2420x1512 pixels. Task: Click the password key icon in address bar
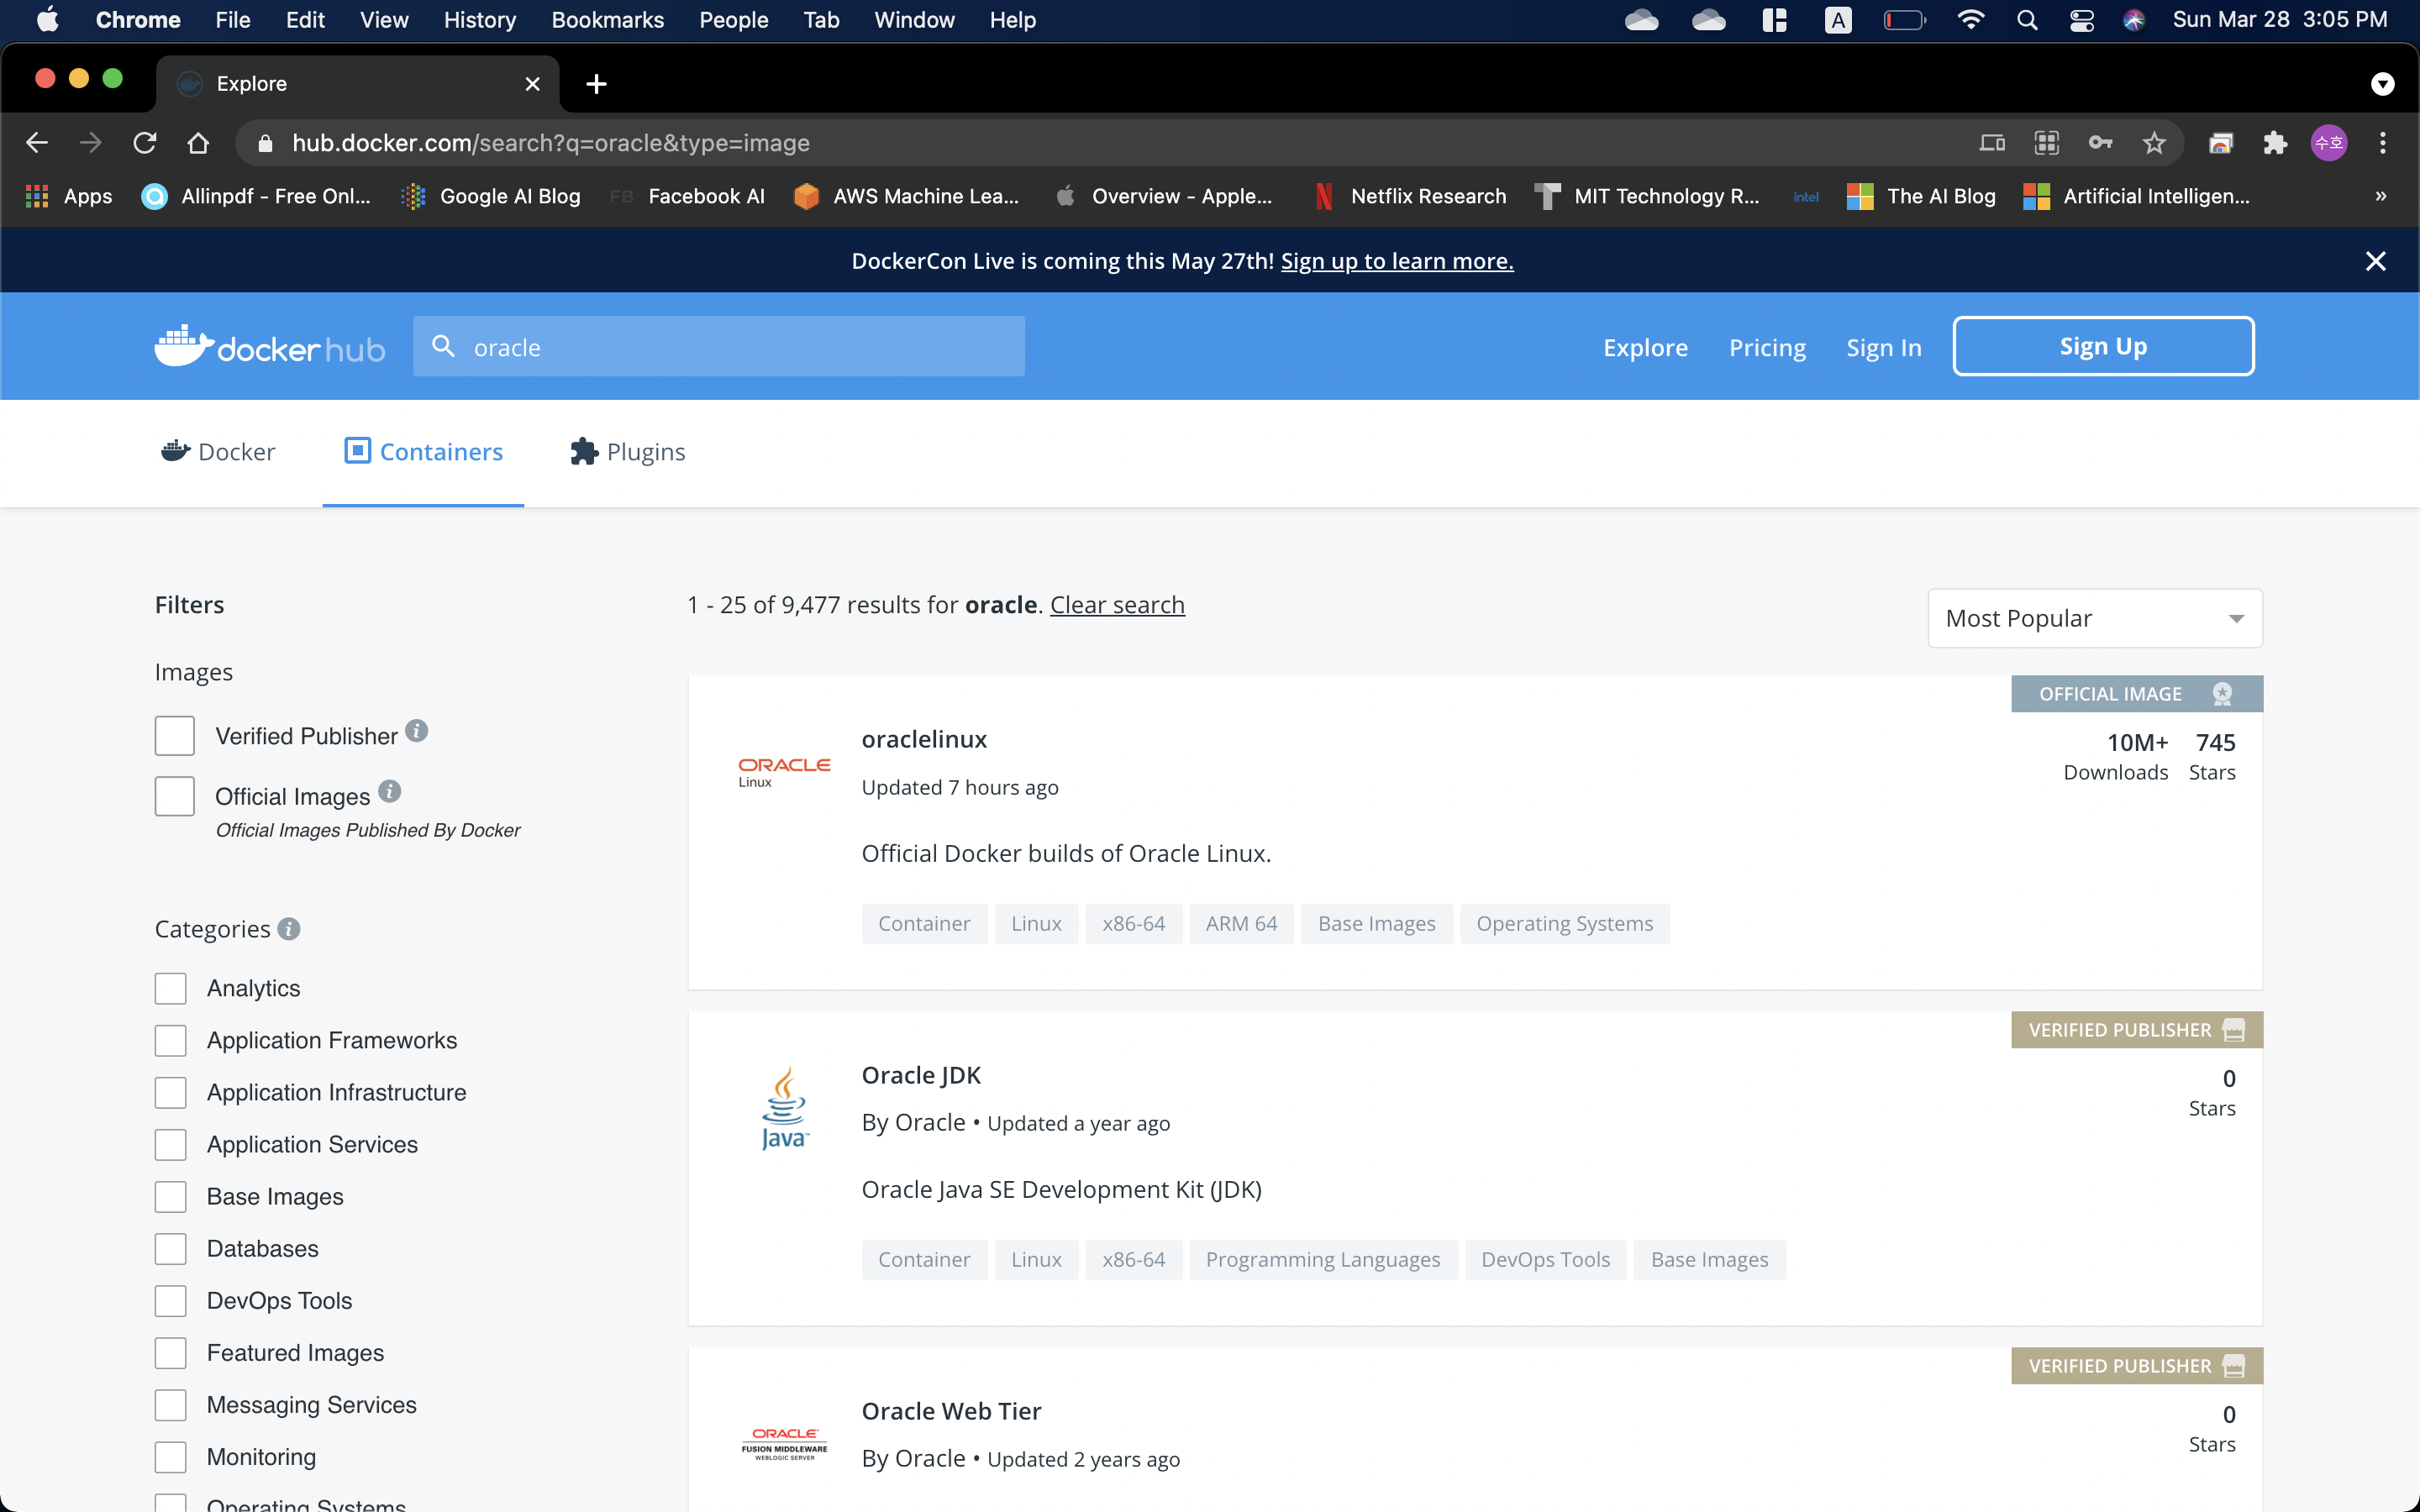2100,143
